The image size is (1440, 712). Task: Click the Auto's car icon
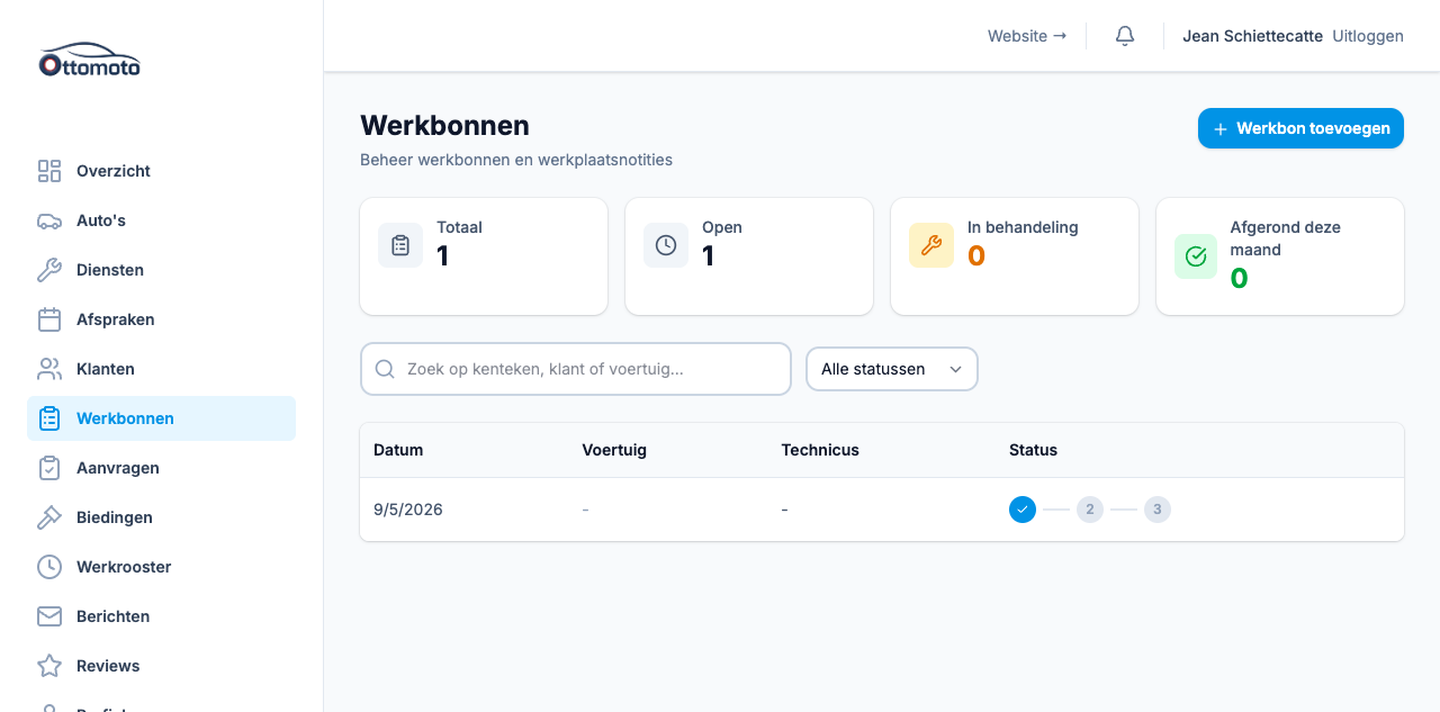49,221
